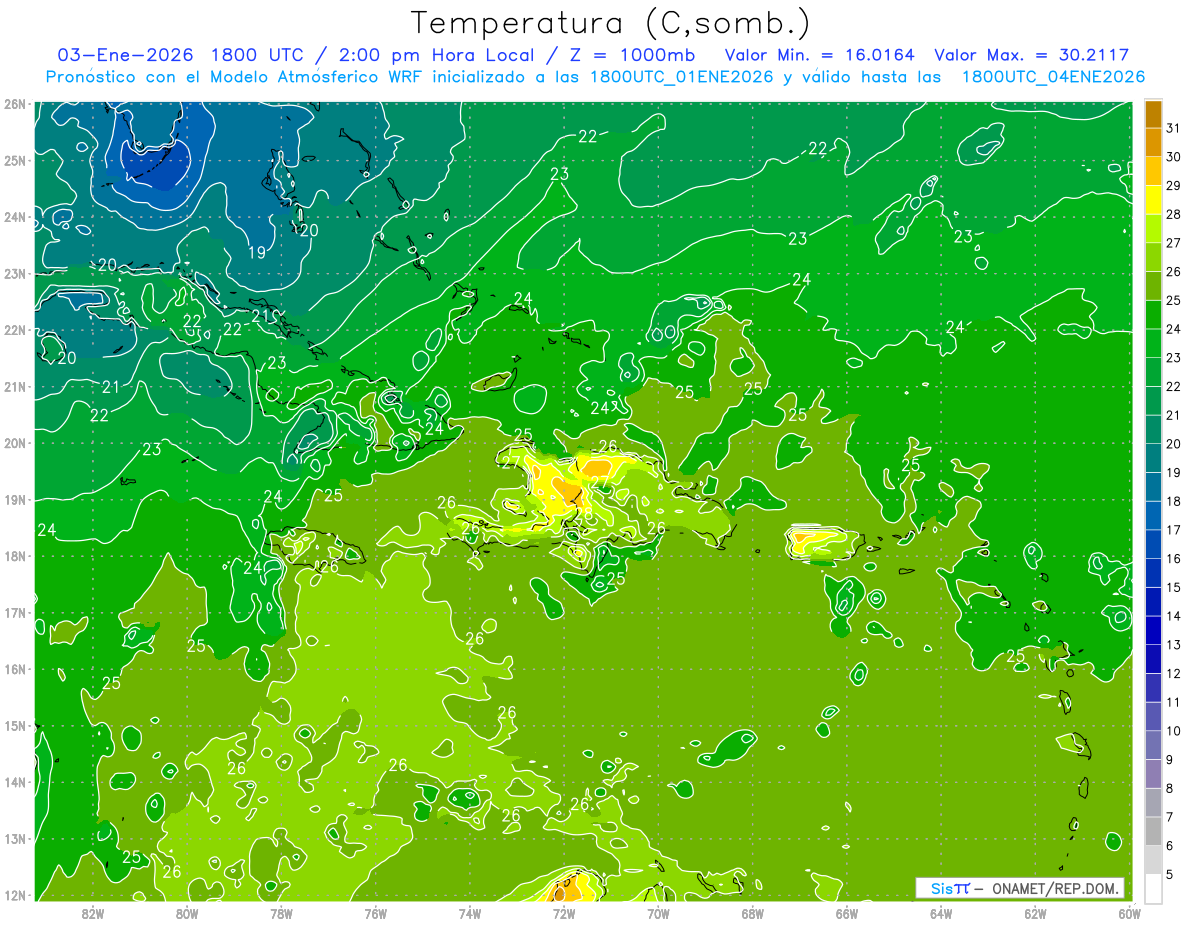Click the longitude axis label 72W
The image size is (1200, 927).
564,913
